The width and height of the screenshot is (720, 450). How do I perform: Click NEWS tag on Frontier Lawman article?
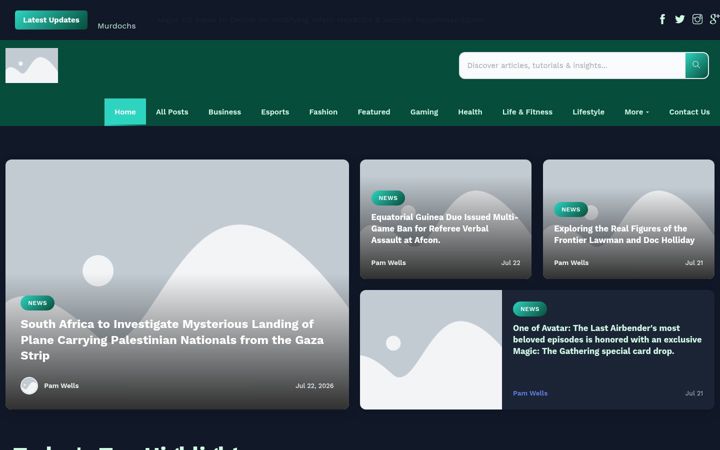[x=571, y=209]
